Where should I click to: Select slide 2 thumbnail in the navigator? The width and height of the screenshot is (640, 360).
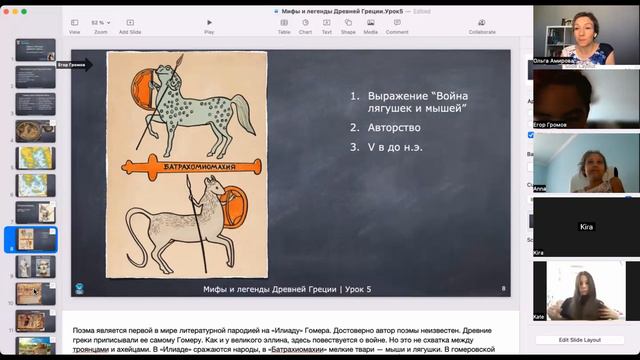(36, 77)
